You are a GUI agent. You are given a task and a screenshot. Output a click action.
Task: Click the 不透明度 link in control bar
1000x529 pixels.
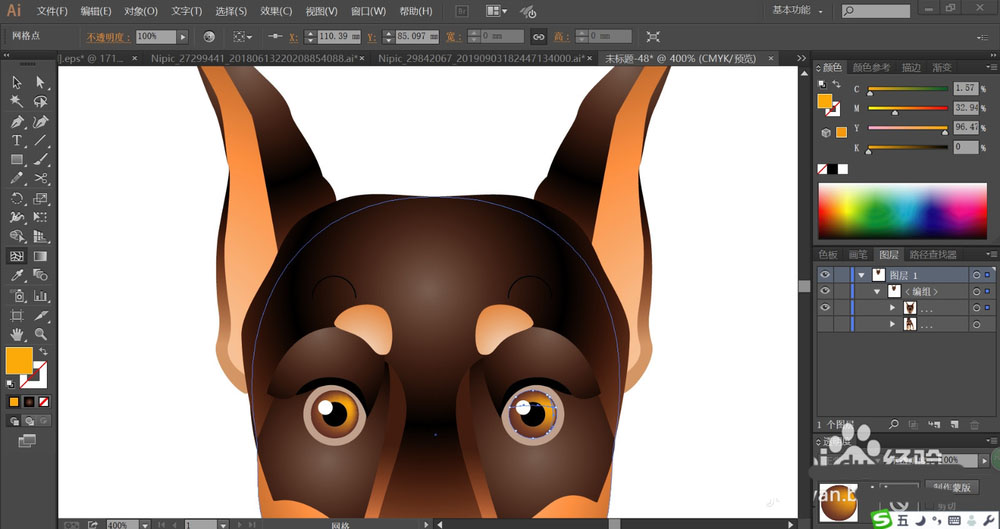tap(107, 36)
